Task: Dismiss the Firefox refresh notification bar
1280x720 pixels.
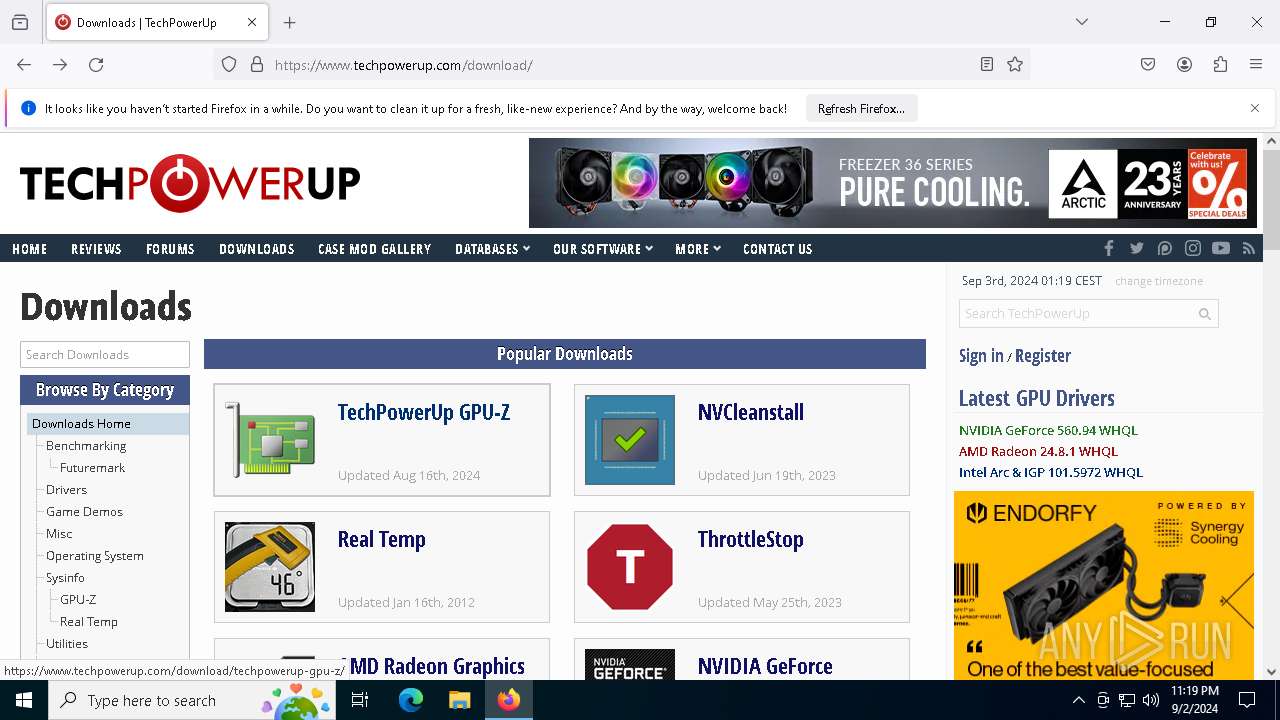Action: [1255, 108]
